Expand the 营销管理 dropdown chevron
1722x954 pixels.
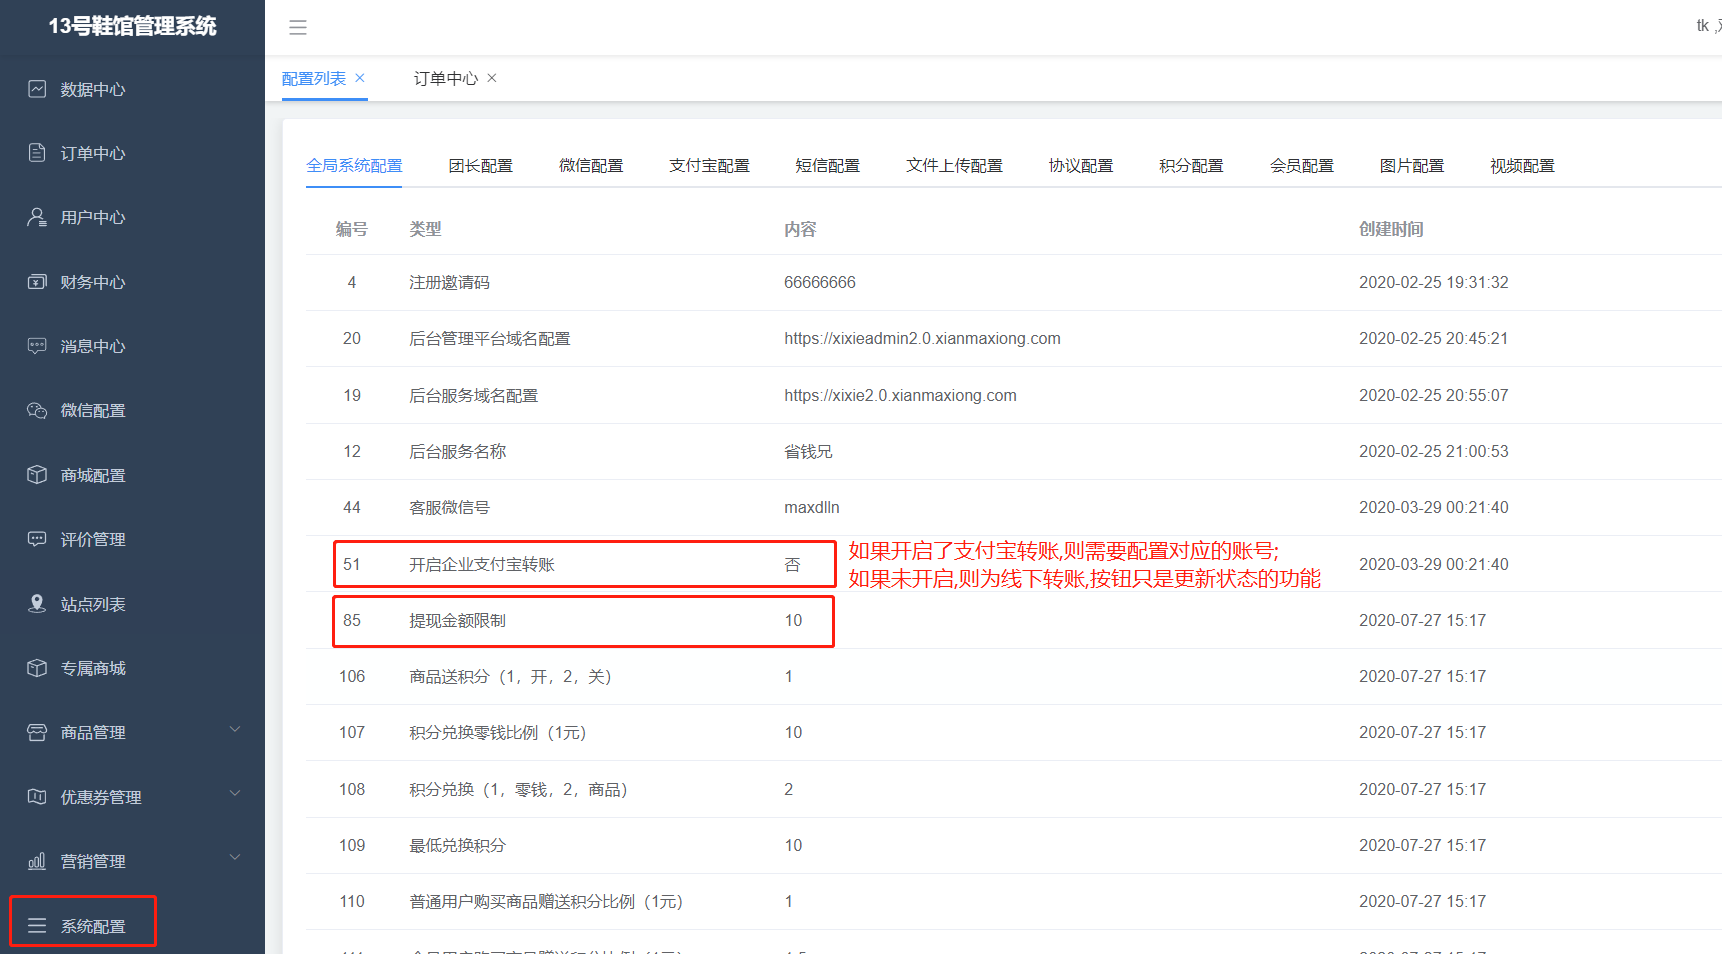point(235,858)
